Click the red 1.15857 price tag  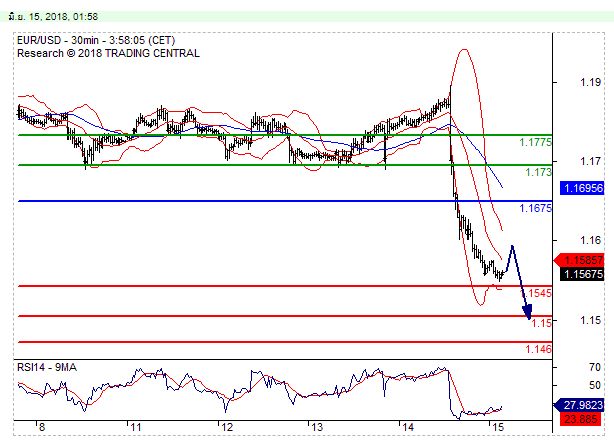tap(579, 260)
